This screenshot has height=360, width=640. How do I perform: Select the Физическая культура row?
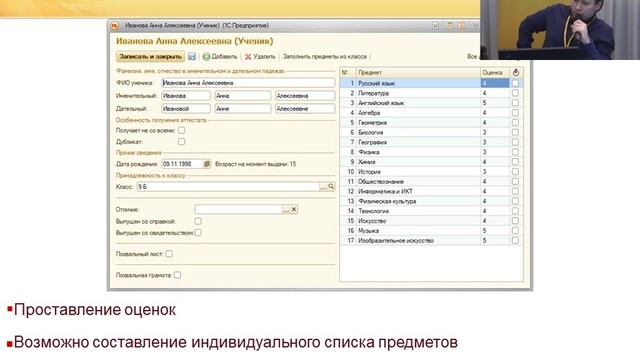point(431,201)
